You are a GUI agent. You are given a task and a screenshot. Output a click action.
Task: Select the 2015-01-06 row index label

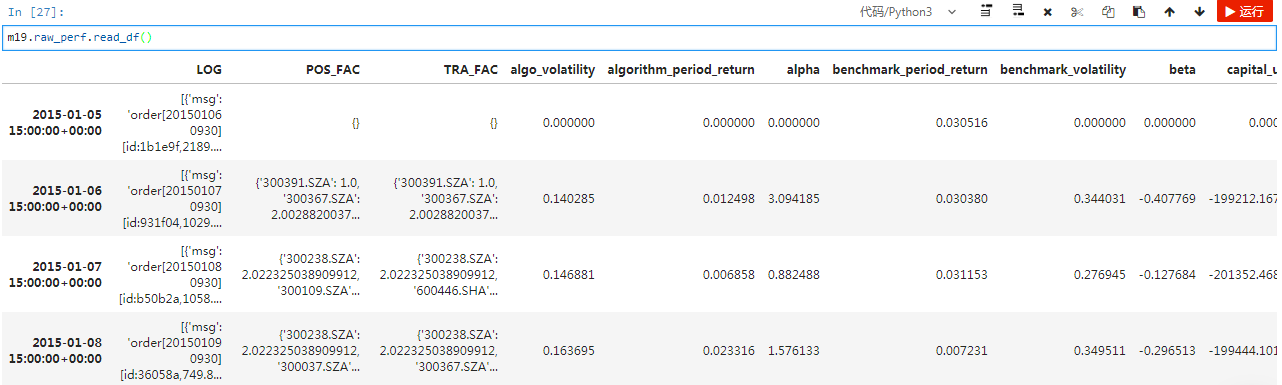pos(67,198)
